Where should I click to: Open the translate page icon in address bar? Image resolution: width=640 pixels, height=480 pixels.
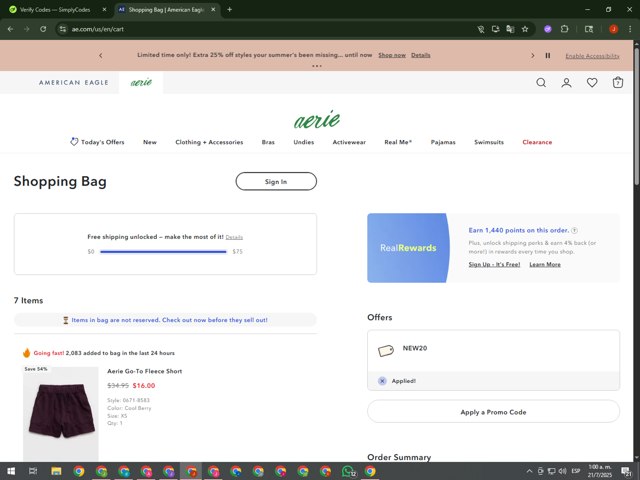click(510, 29)
